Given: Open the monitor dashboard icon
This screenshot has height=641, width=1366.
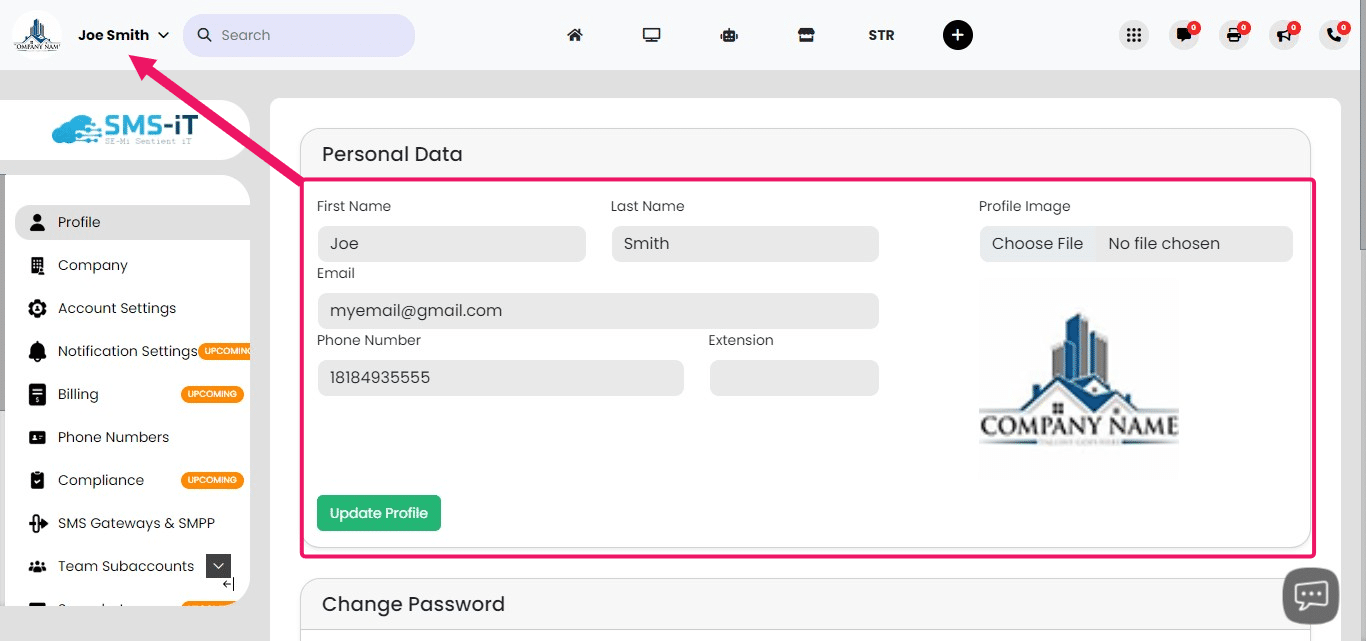Looking at the screenshot, I should click(652, 35).
